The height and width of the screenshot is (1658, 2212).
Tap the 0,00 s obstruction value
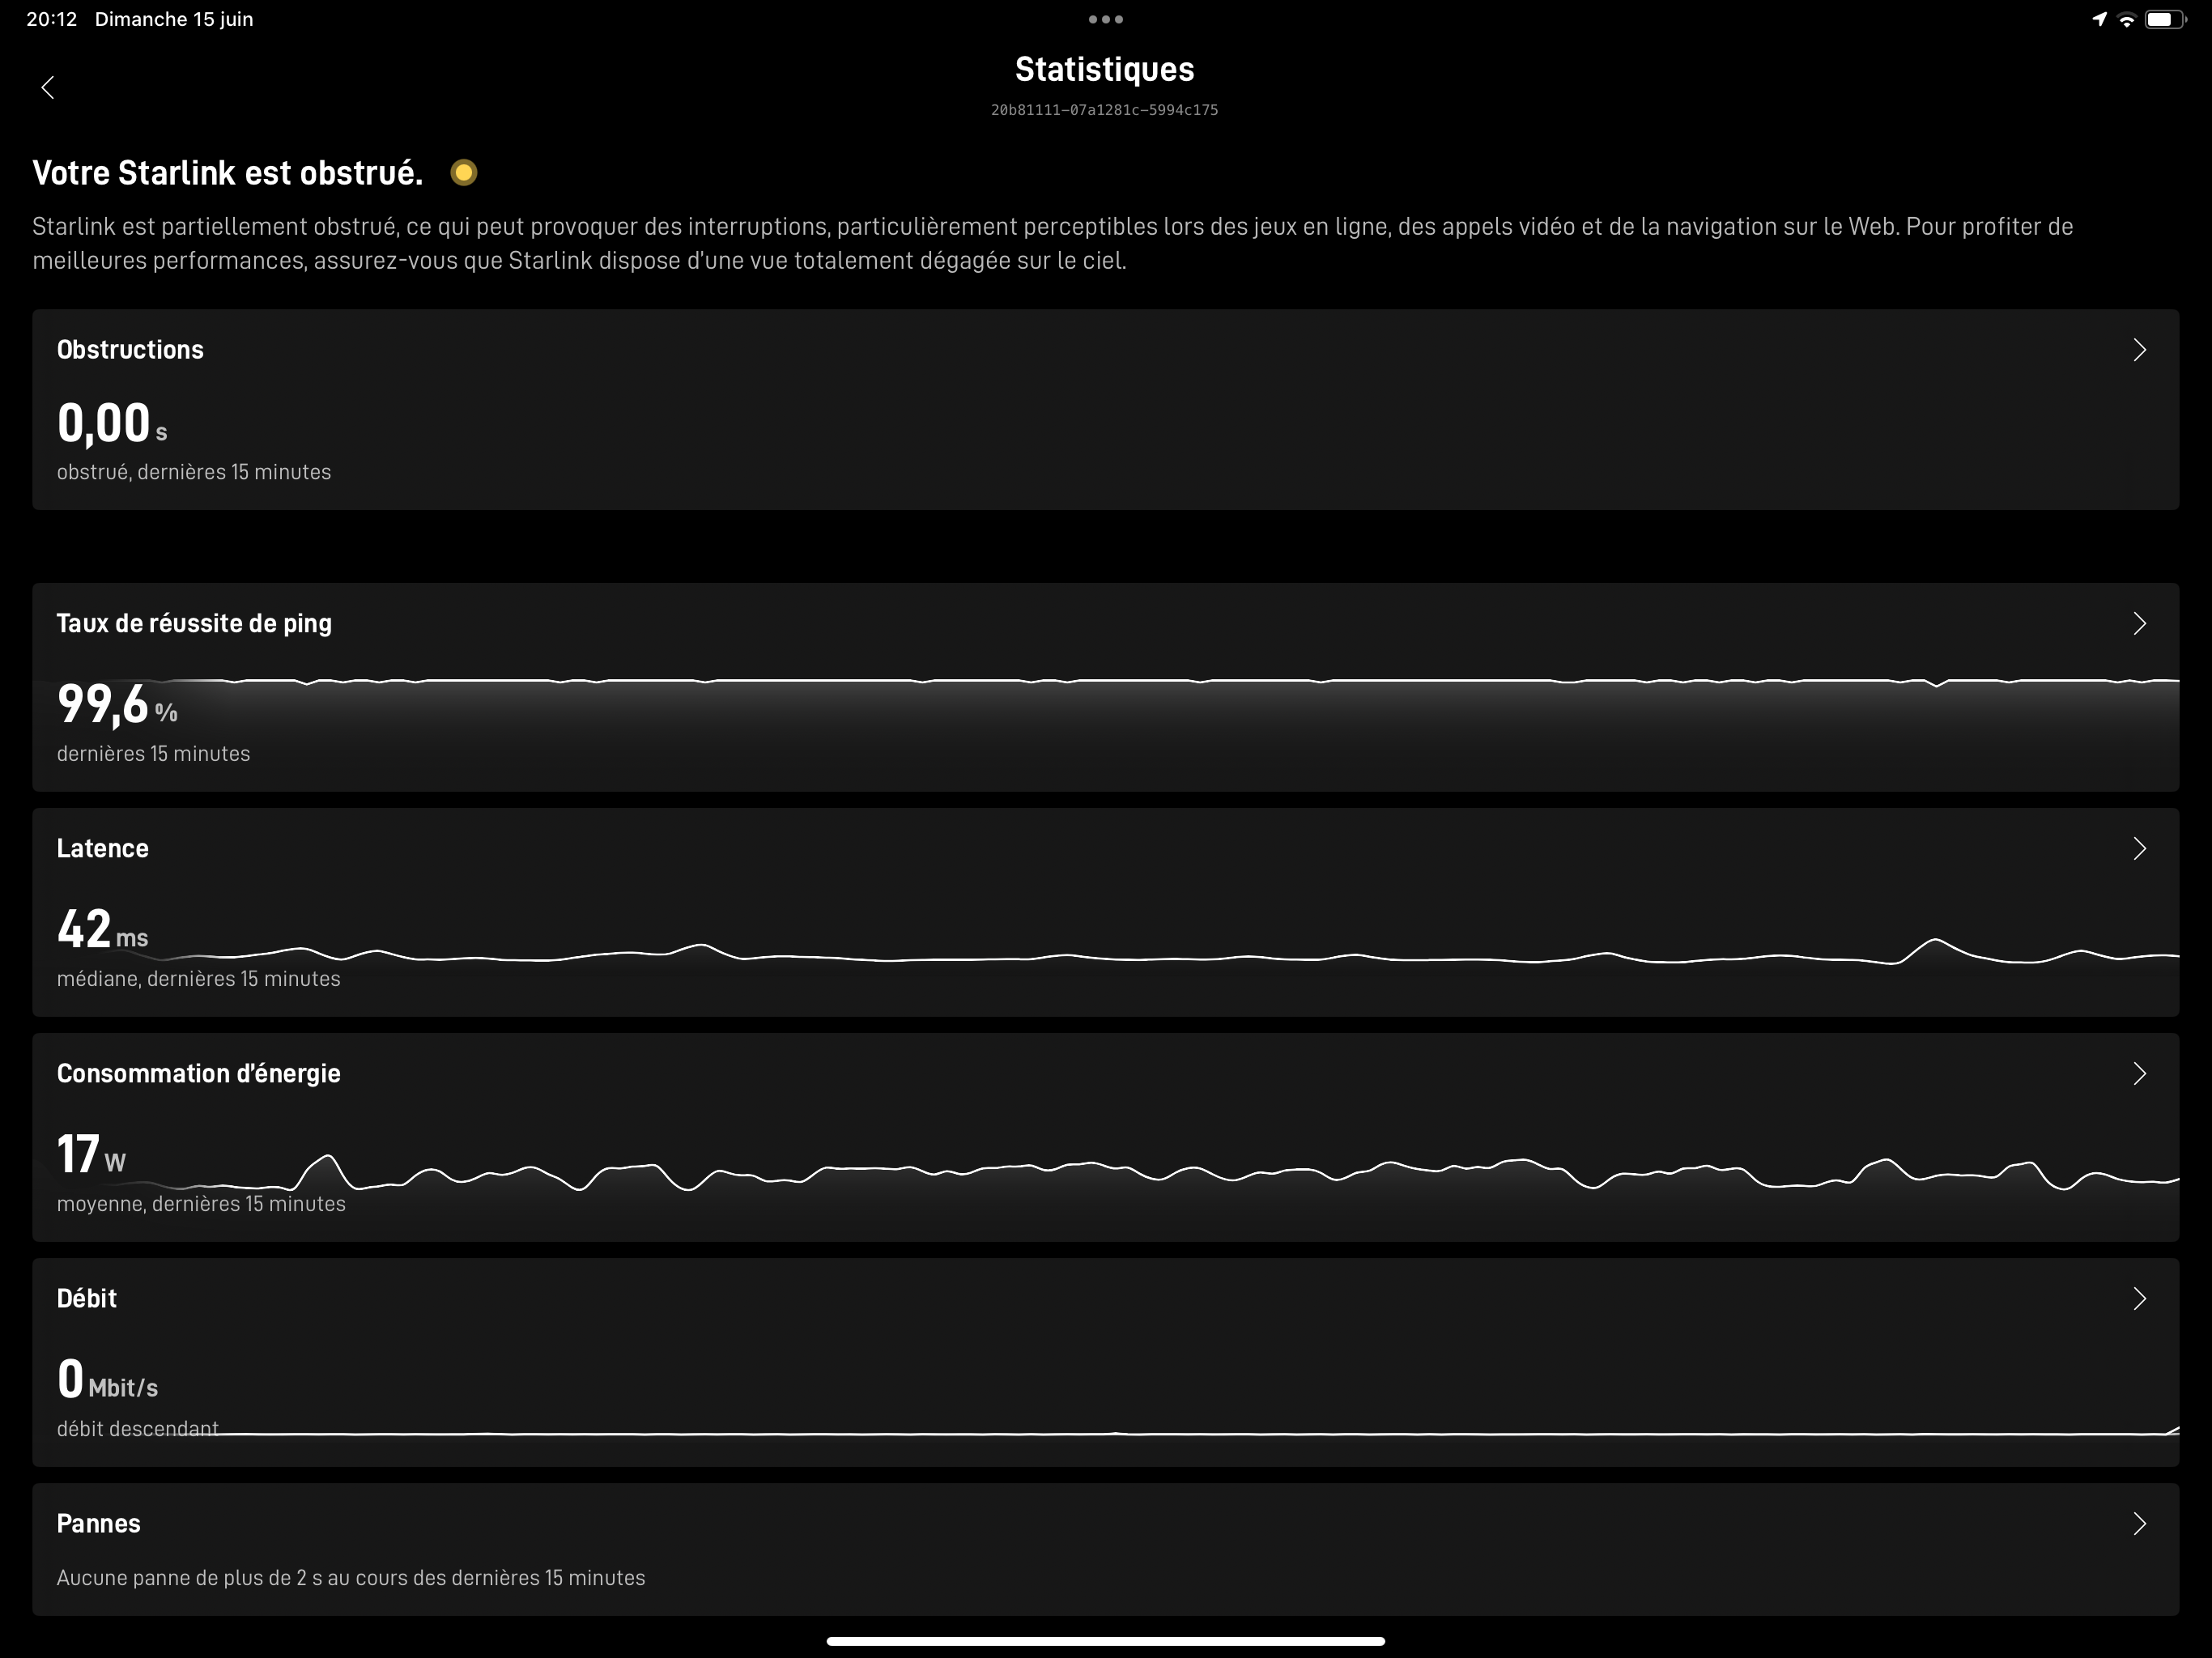[x=112, y=423]
